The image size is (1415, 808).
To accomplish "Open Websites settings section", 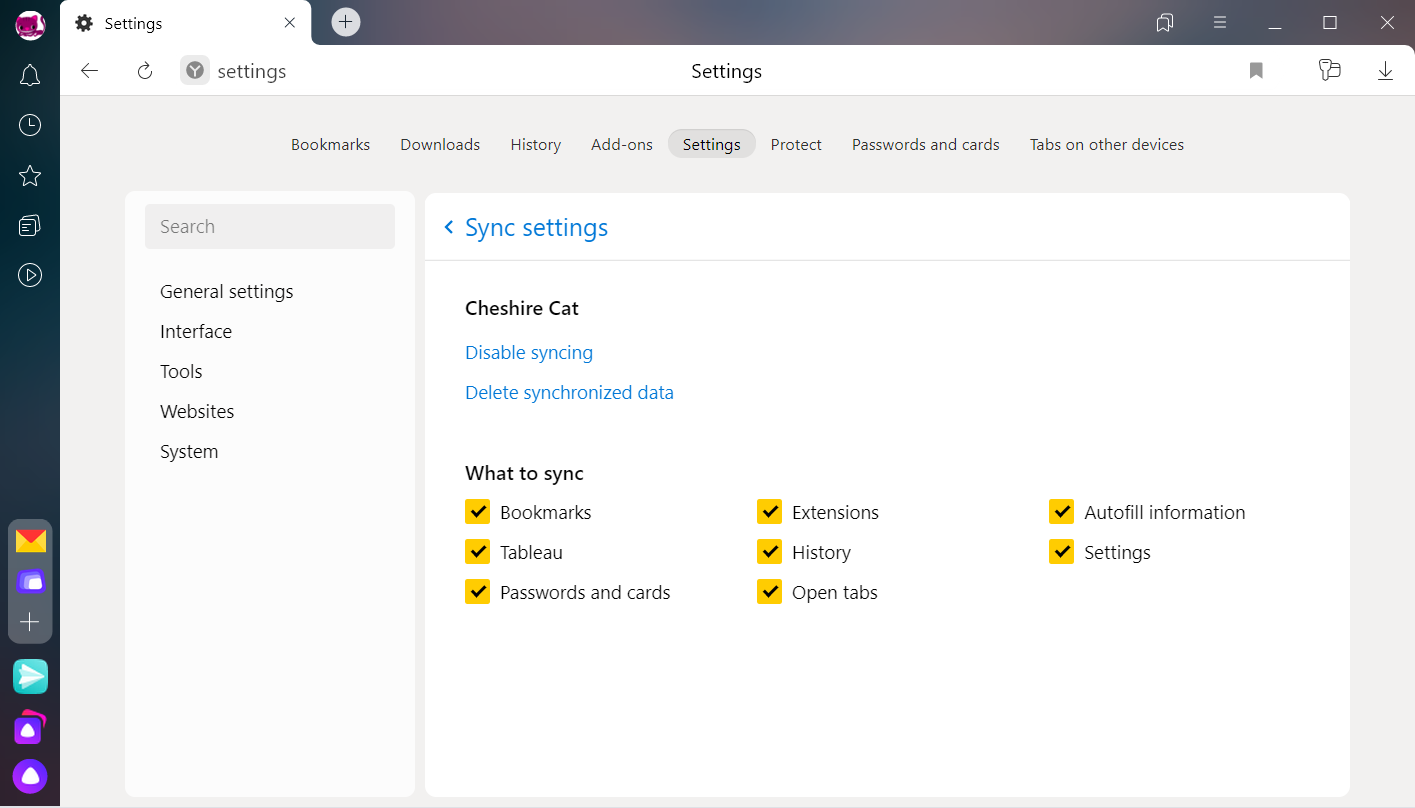I will 197,411.
